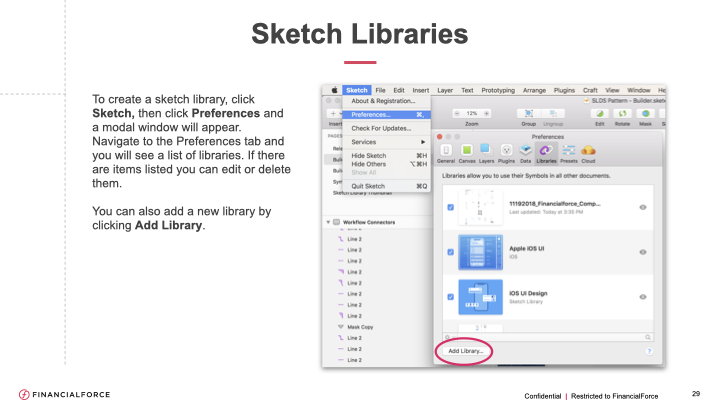The height and width of the screenshot is (405, 720).
Task: Click the Workflow Connectors artboard icon
Action: 337,222
